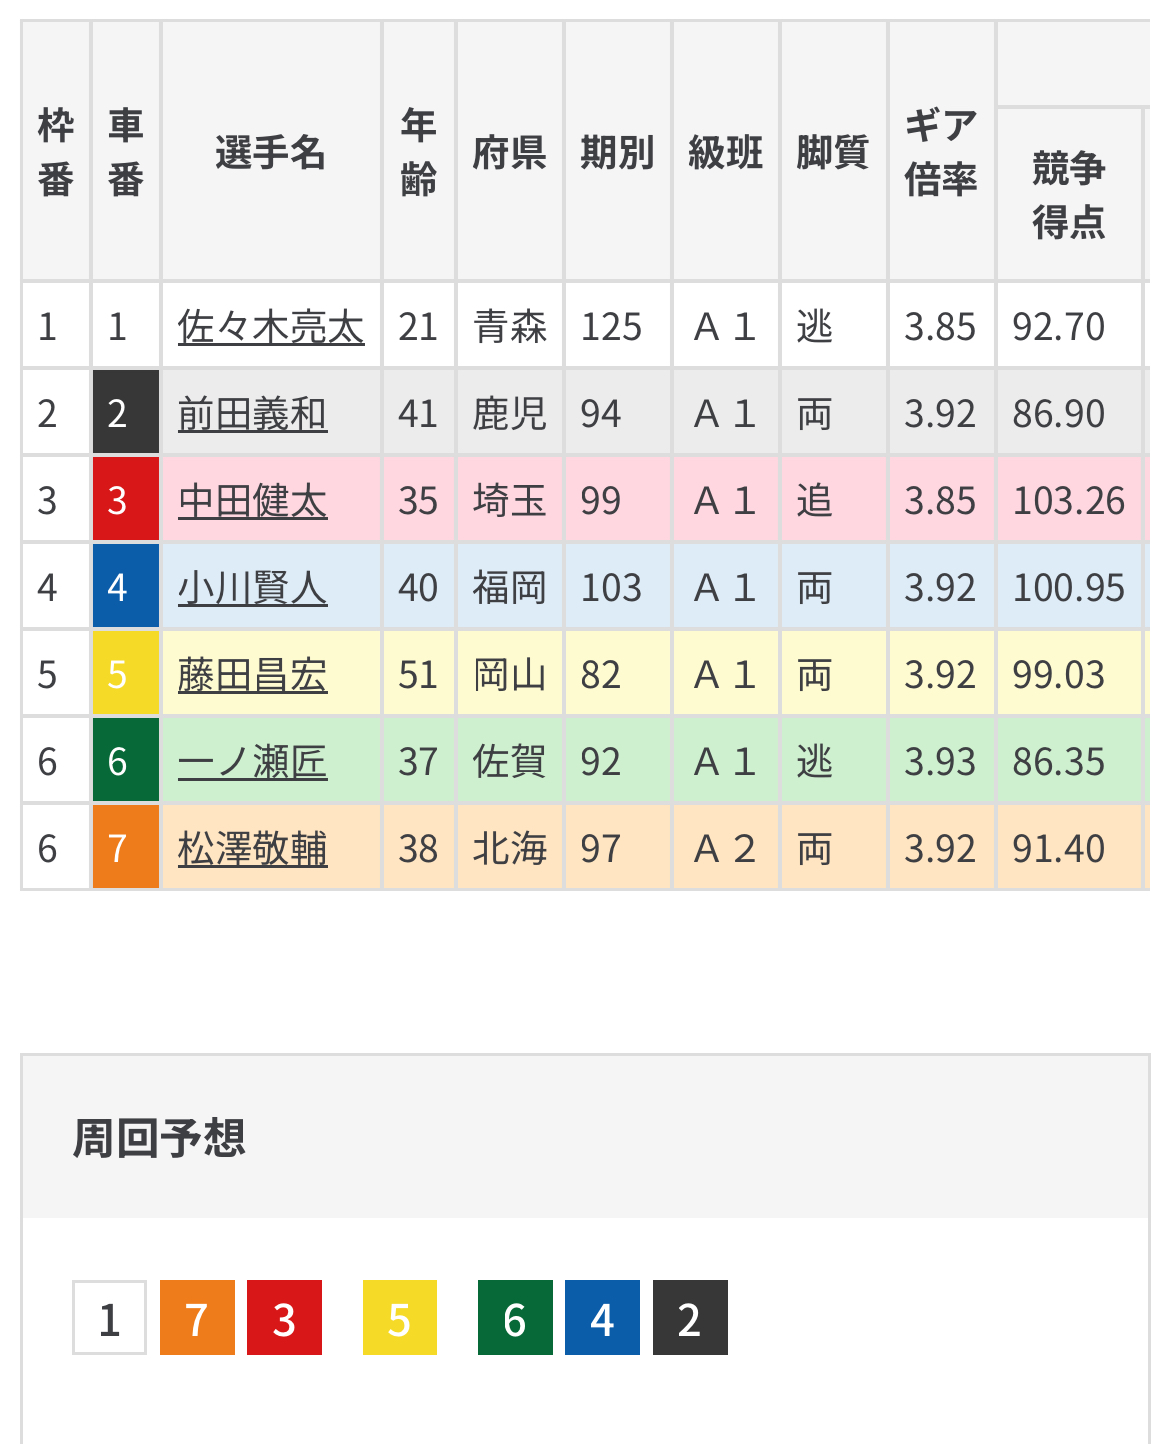Click orange number 7 in lap prediction
The height and width of the screenshot is (1444, 1170).
pyautogui.click(x=197, y=1318)
